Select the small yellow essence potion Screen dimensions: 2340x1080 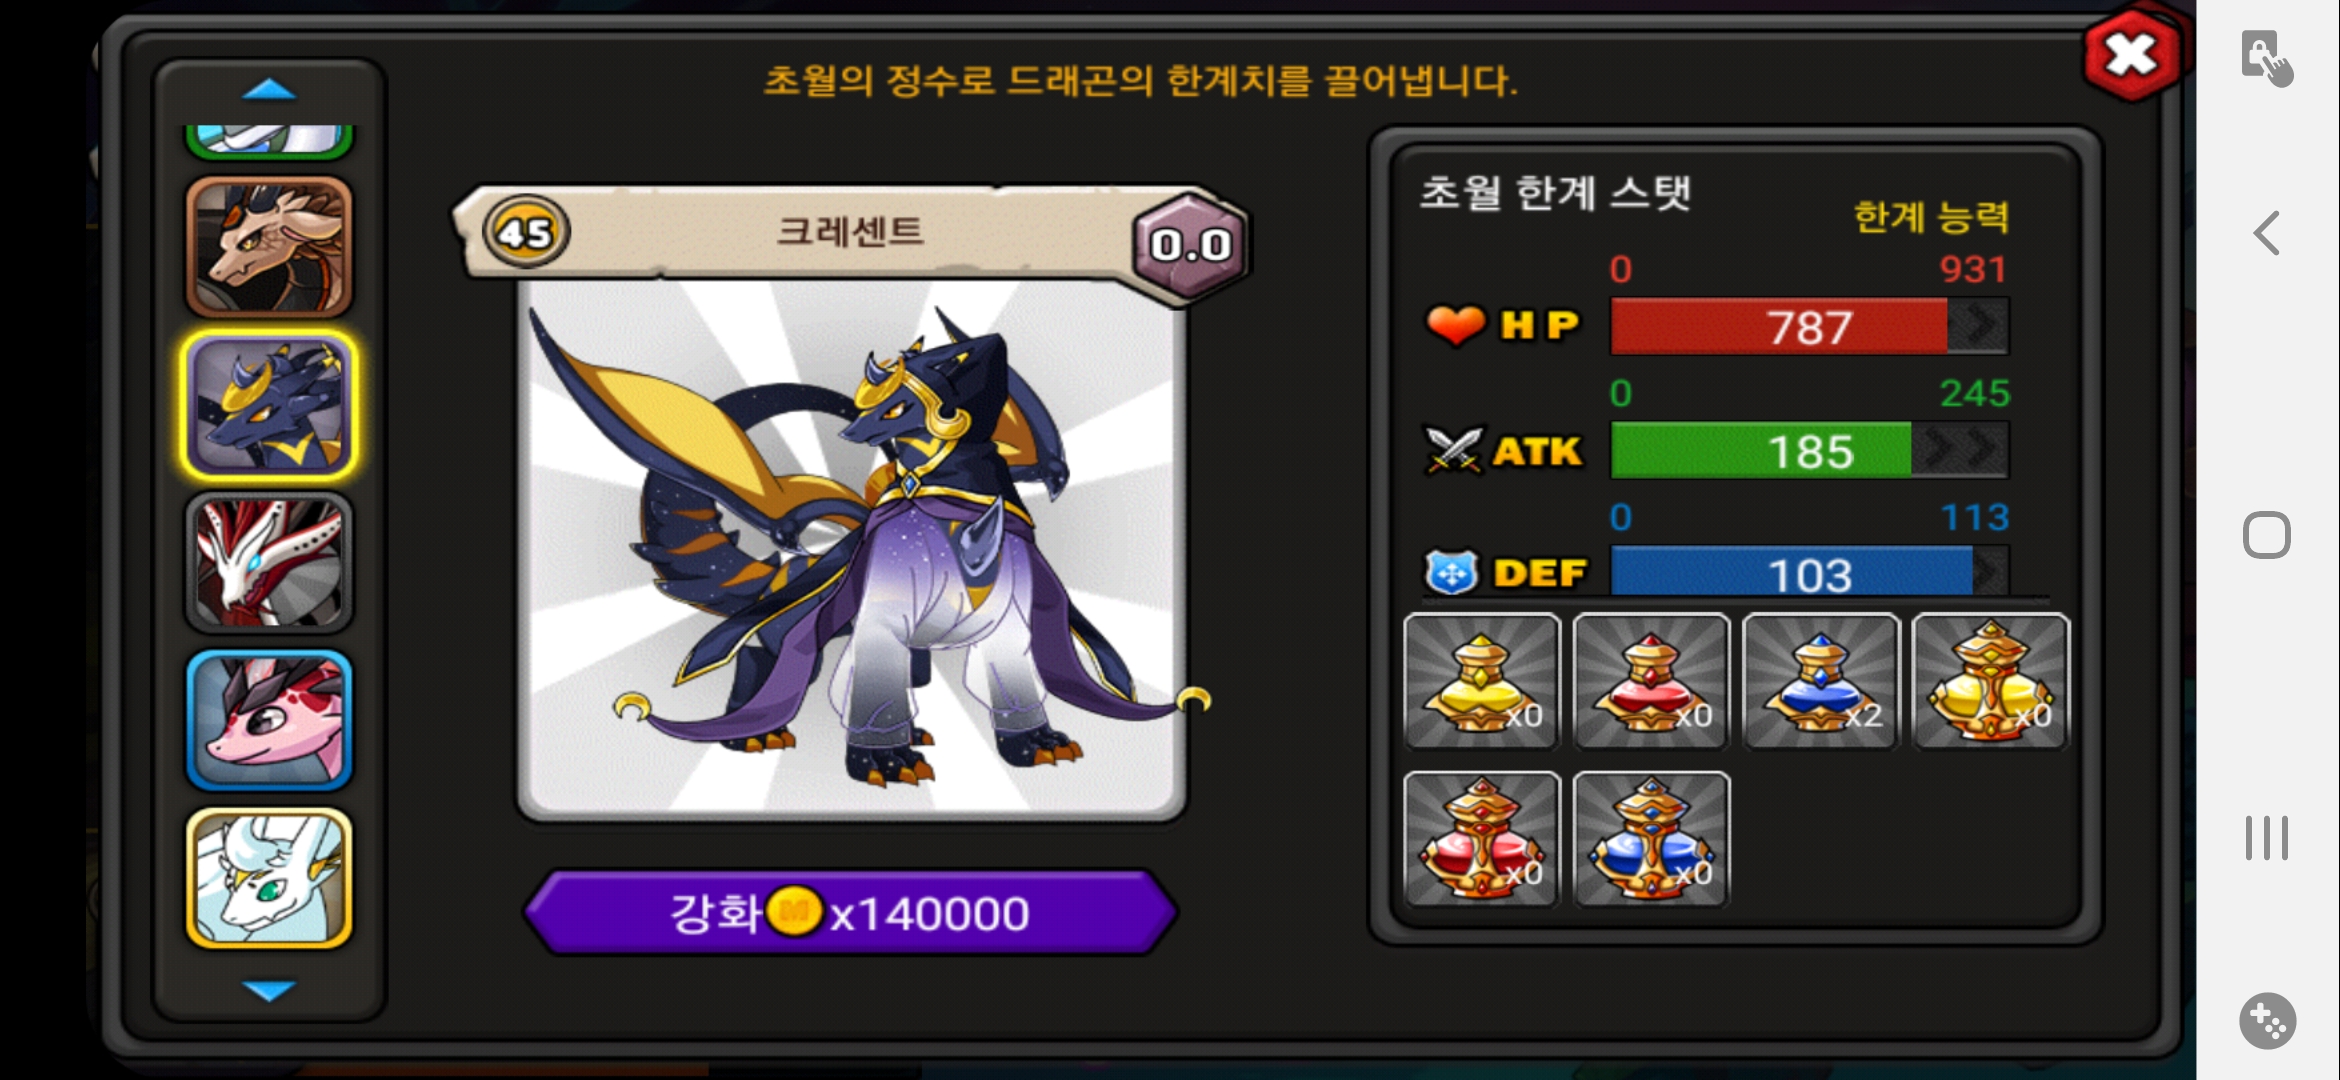point(1482,681)
